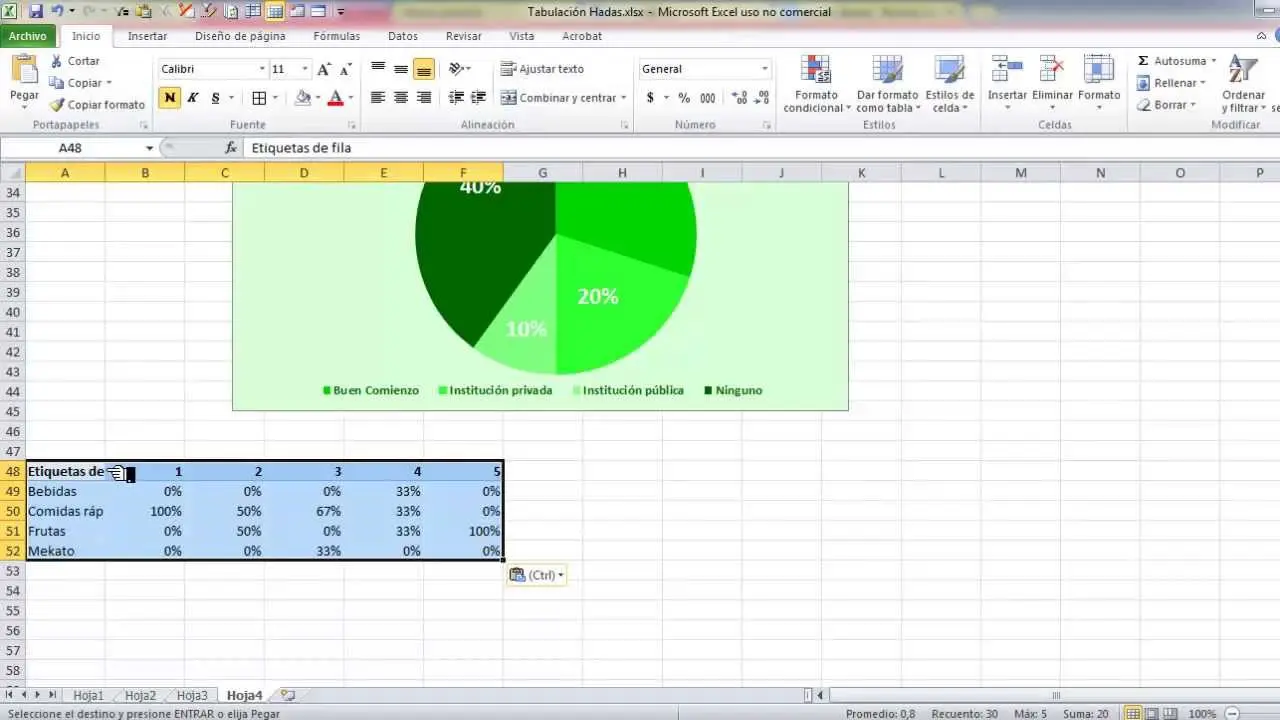Open the General number format dropdown
The width and height of the screenshot is (1280, 720).
click(763, 69)
